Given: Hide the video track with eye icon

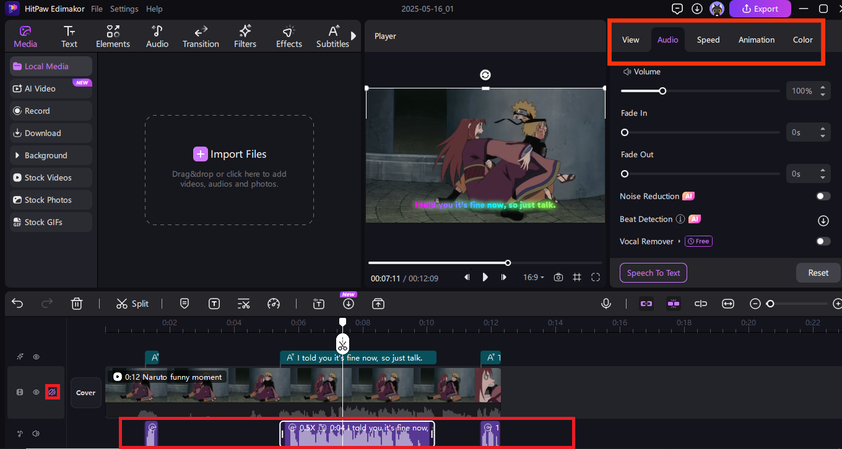Looking at the screenshot, I should coord(36,392).
